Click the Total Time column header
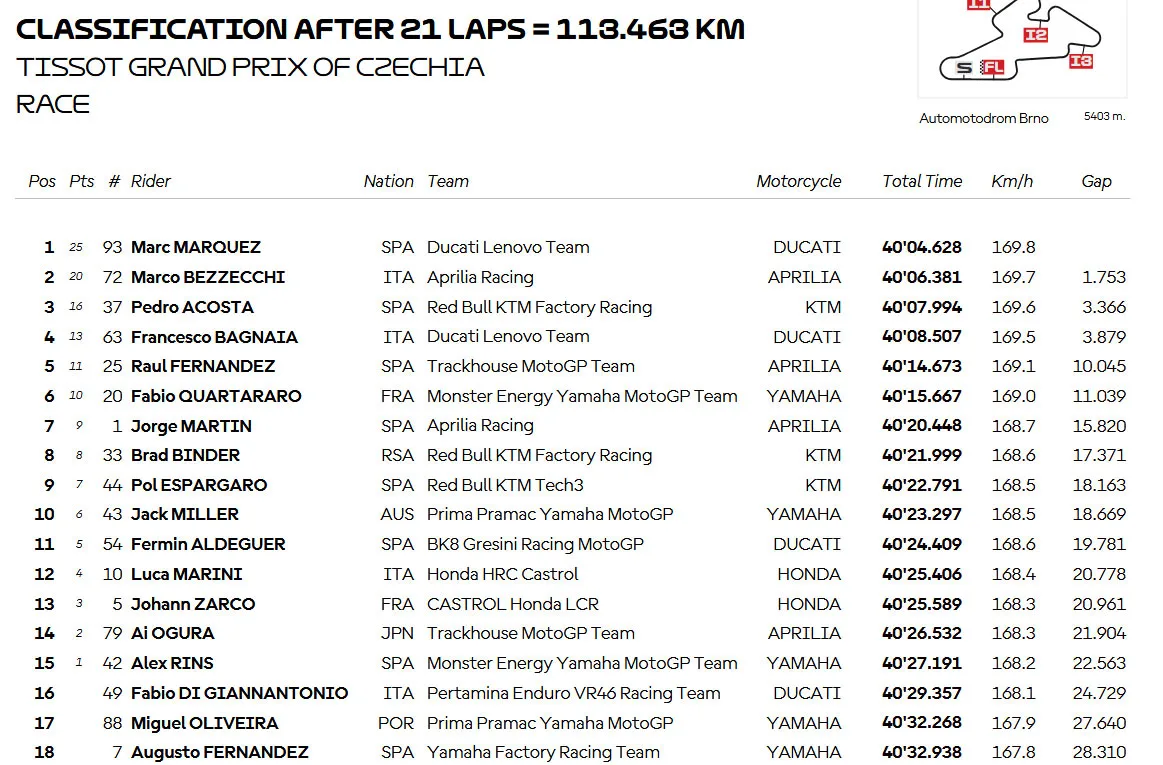Viewport: 1163px width, 765px height. click(x=922, y=181)
